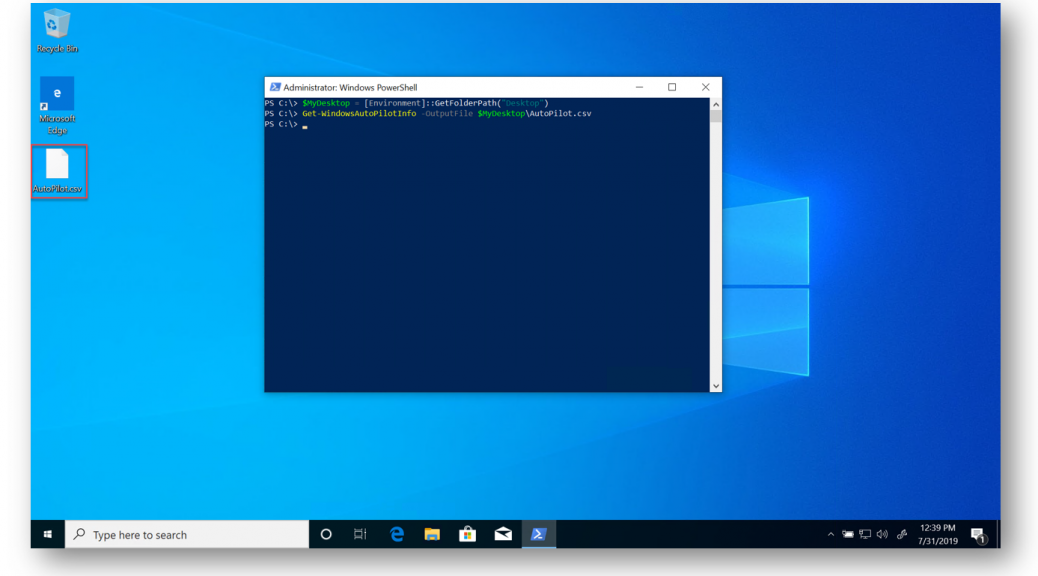Select the AutoPilot.csv file on desktop
The width and height of the screenshot is (1038, 576).
click(x=58, y=171)
